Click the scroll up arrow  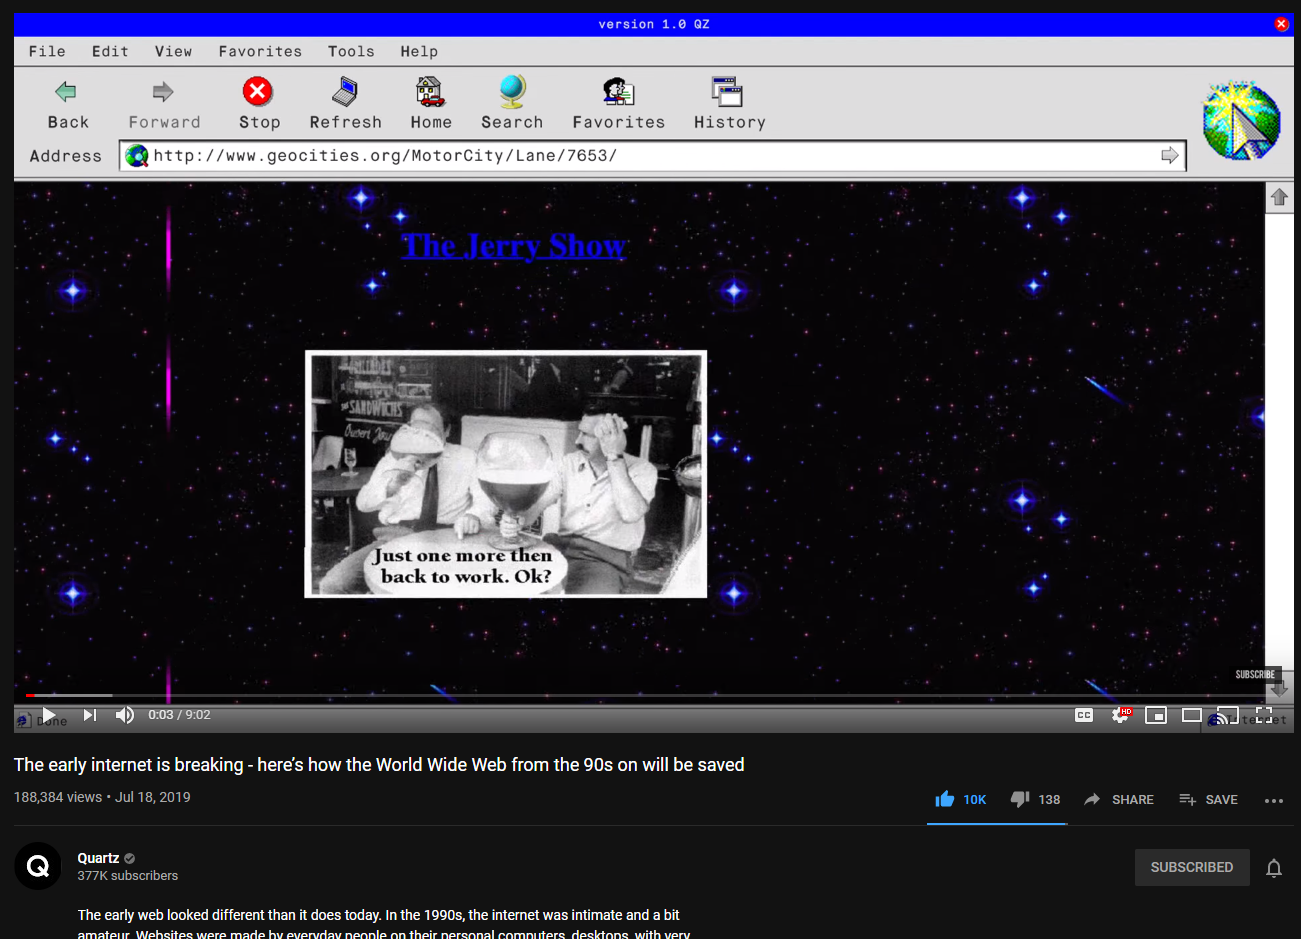click(1279, 197)
